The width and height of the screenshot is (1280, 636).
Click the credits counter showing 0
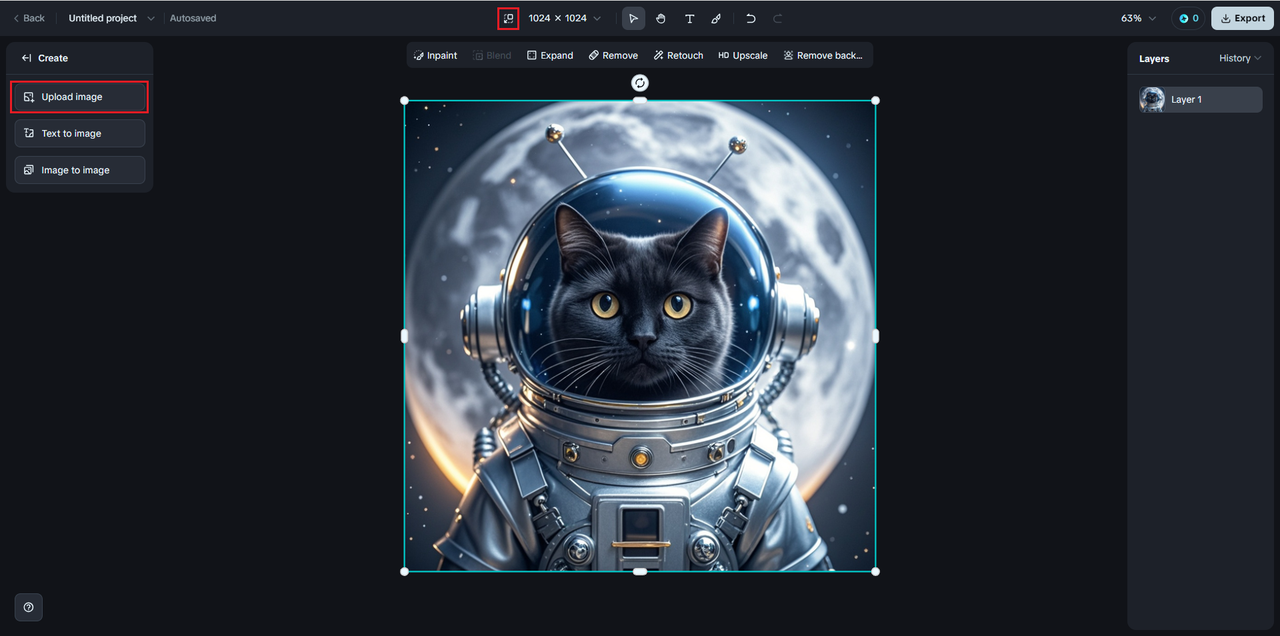click(x=1188, y=18)
